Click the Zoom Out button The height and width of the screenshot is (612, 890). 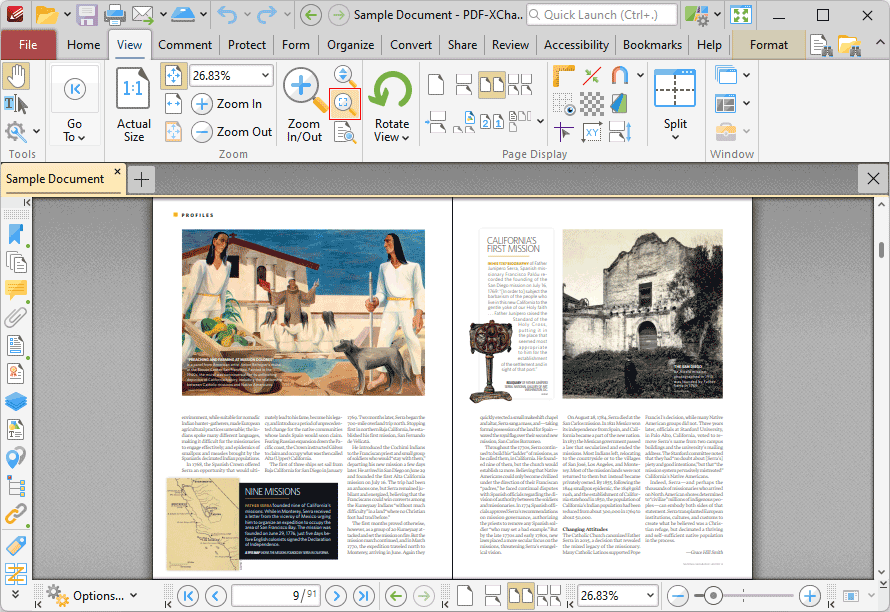(x=232, y=132)
